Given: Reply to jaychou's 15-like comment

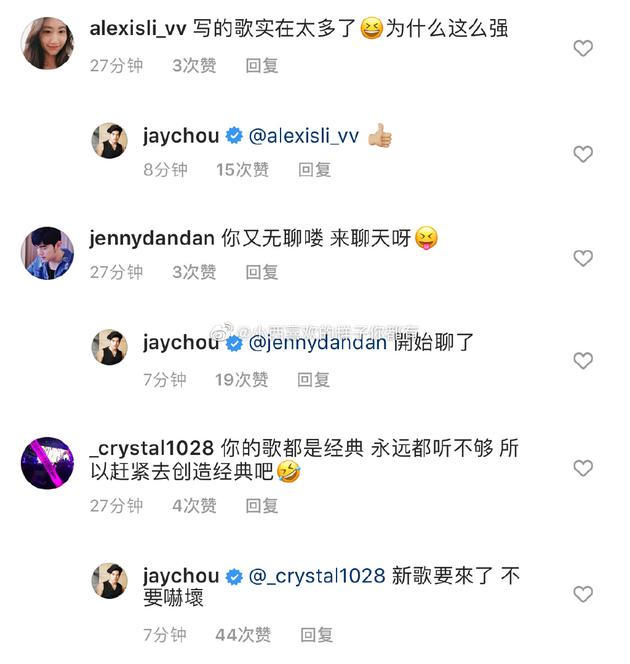Looking at the screenshot, I should [x=314, y=170].
